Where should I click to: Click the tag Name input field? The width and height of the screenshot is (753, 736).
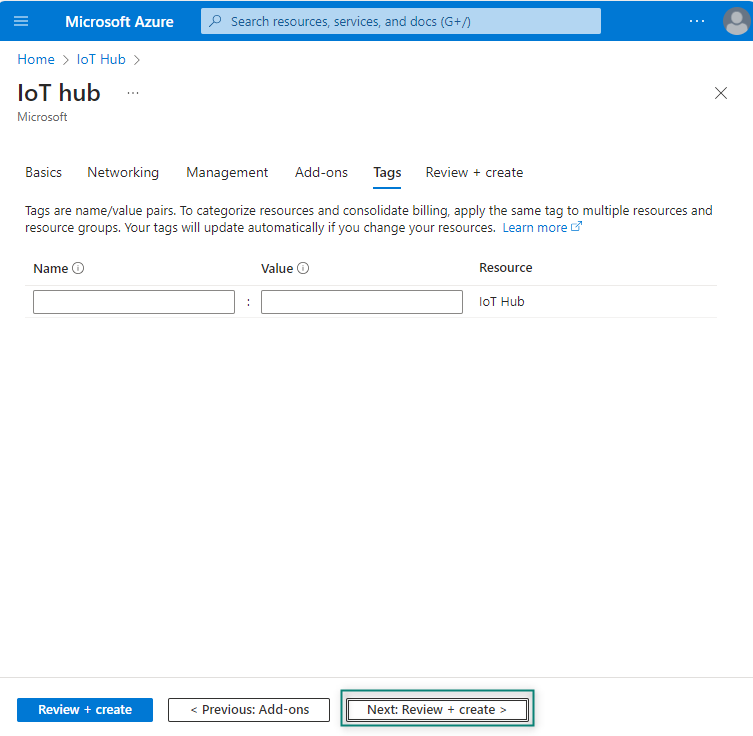134,302
